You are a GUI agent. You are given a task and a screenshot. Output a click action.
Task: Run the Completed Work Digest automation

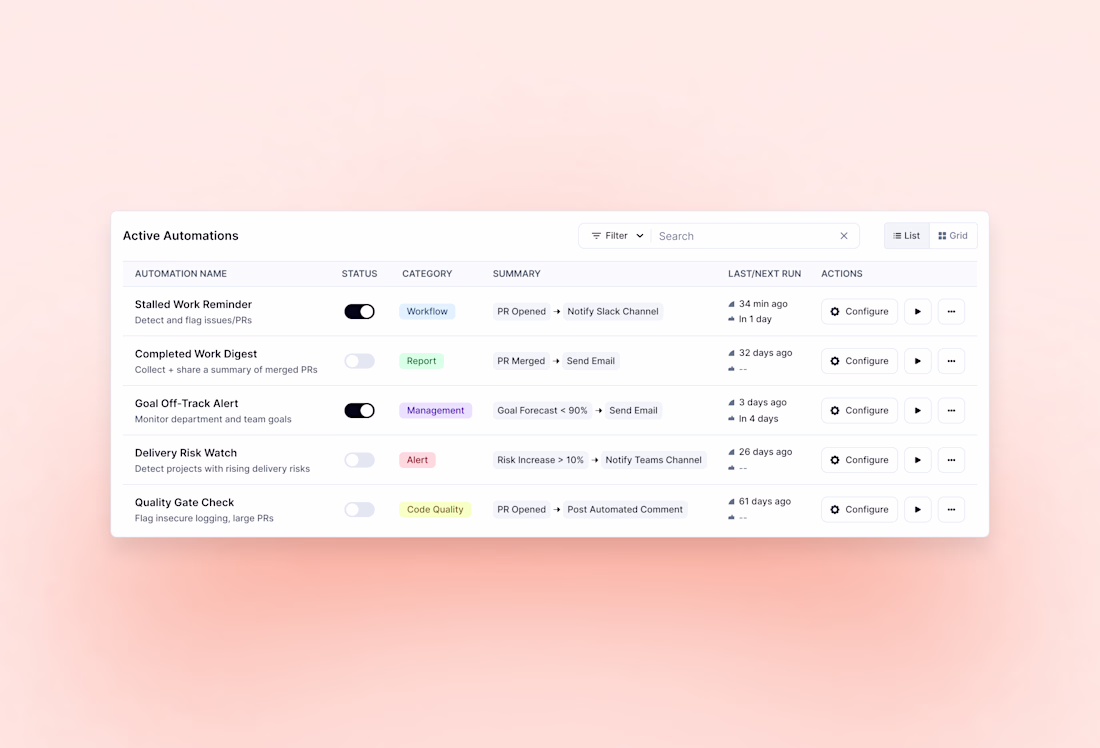click(x=918, y=361)
